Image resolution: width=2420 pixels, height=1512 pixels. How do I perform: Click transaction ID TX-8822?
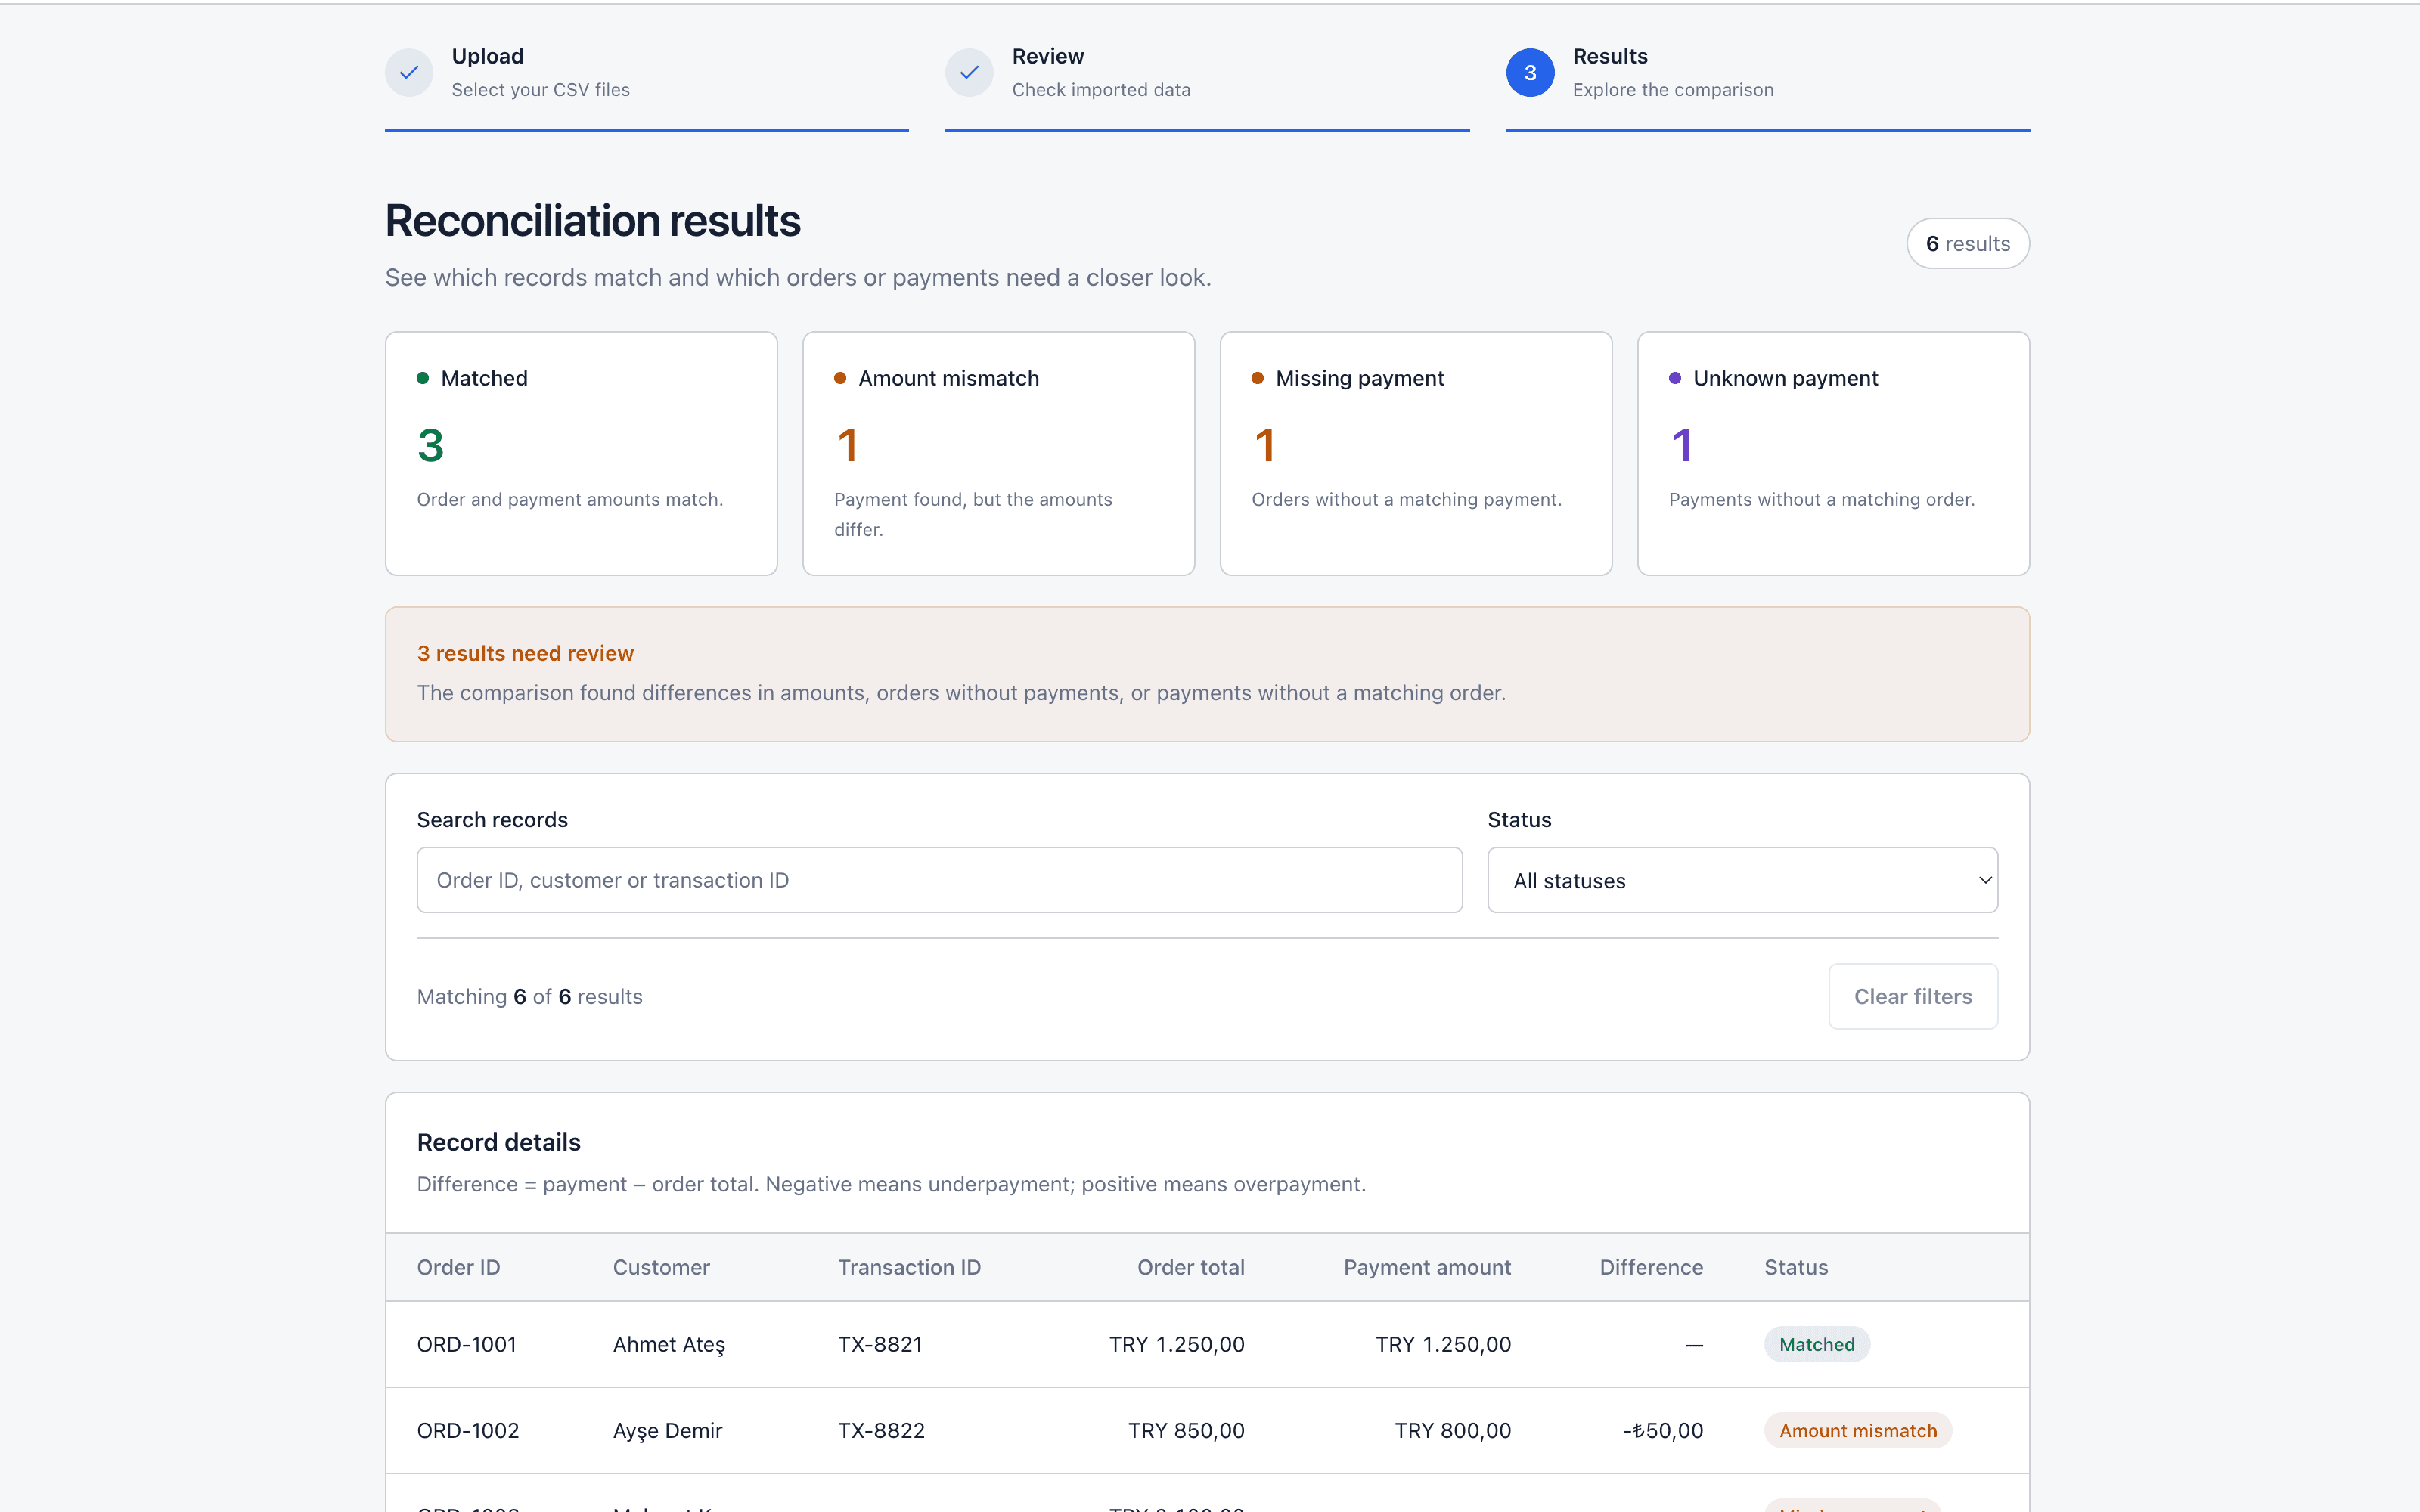point(881,1430)
